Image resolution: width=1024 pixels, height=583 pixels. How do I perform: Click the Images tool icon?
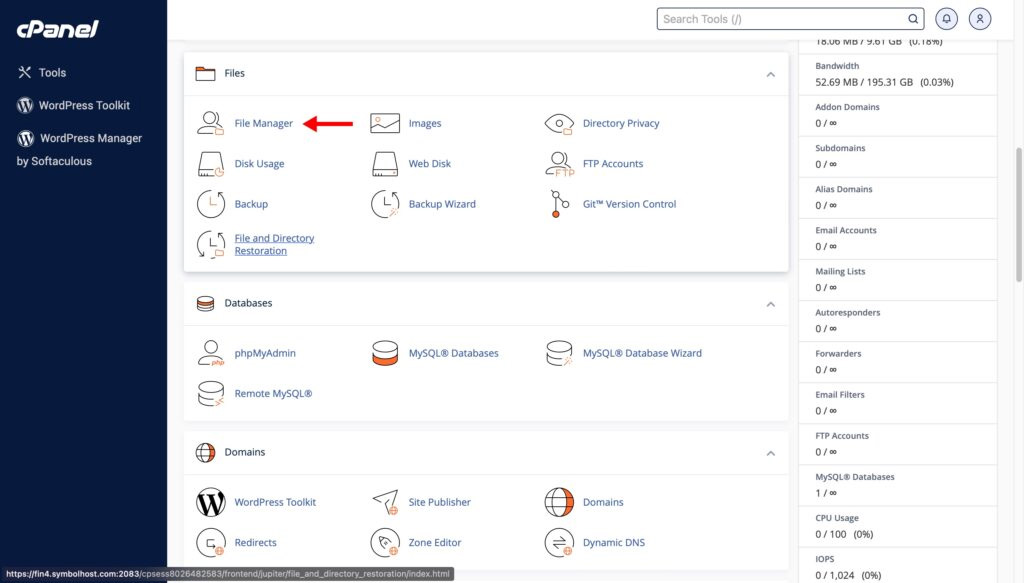point(385,123)
